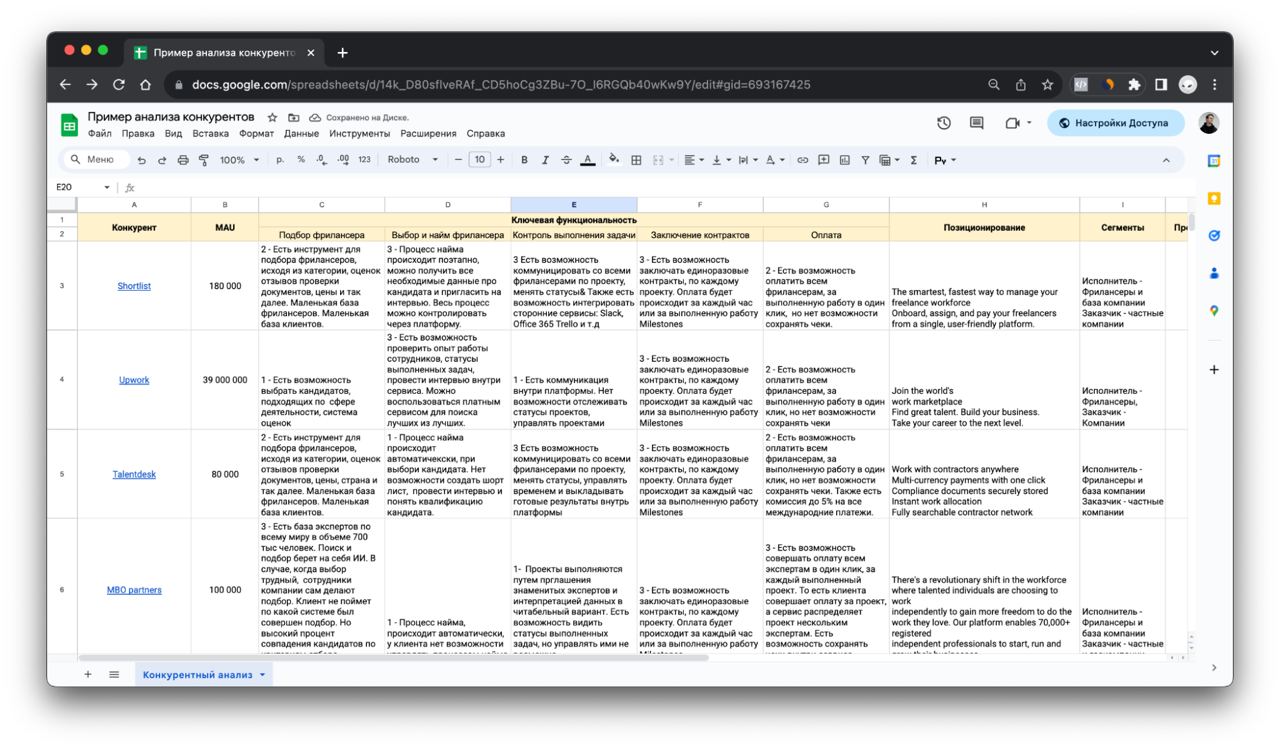The width and height of the screenshot is (1280, 749).
Task: Open the text color picker
Action: pyautogui.click(x=588, y=160)
